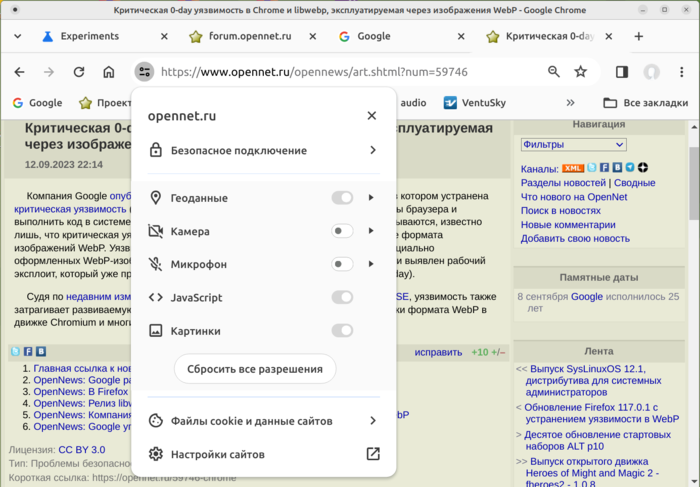Open Поиск в новостях link
This screenshot has height=487, width=700.
pos(561,210)
